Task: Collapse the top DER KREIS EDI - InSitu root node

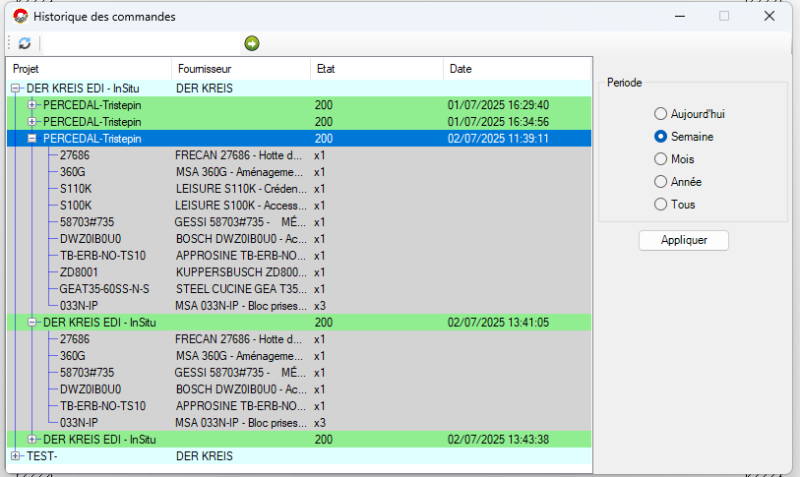Action: pos(16,88)
